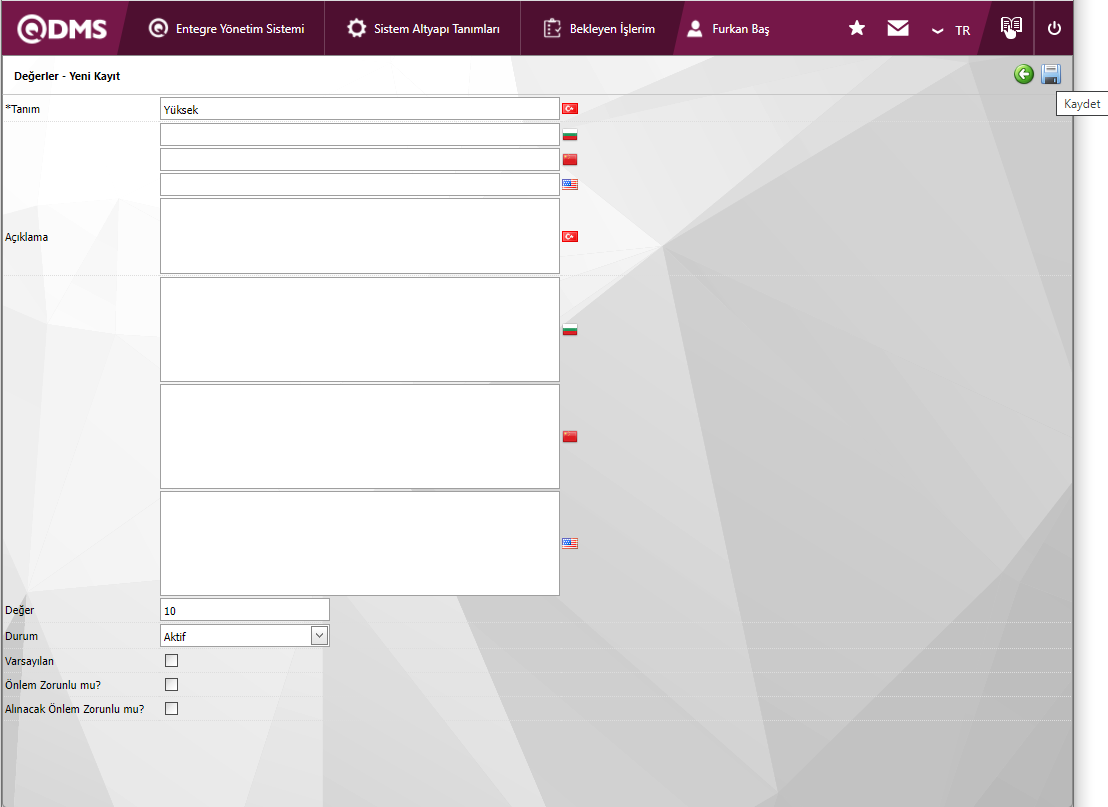Open the messages envelope icon
Screen dimensions: 1108x807
click(897, 28)
